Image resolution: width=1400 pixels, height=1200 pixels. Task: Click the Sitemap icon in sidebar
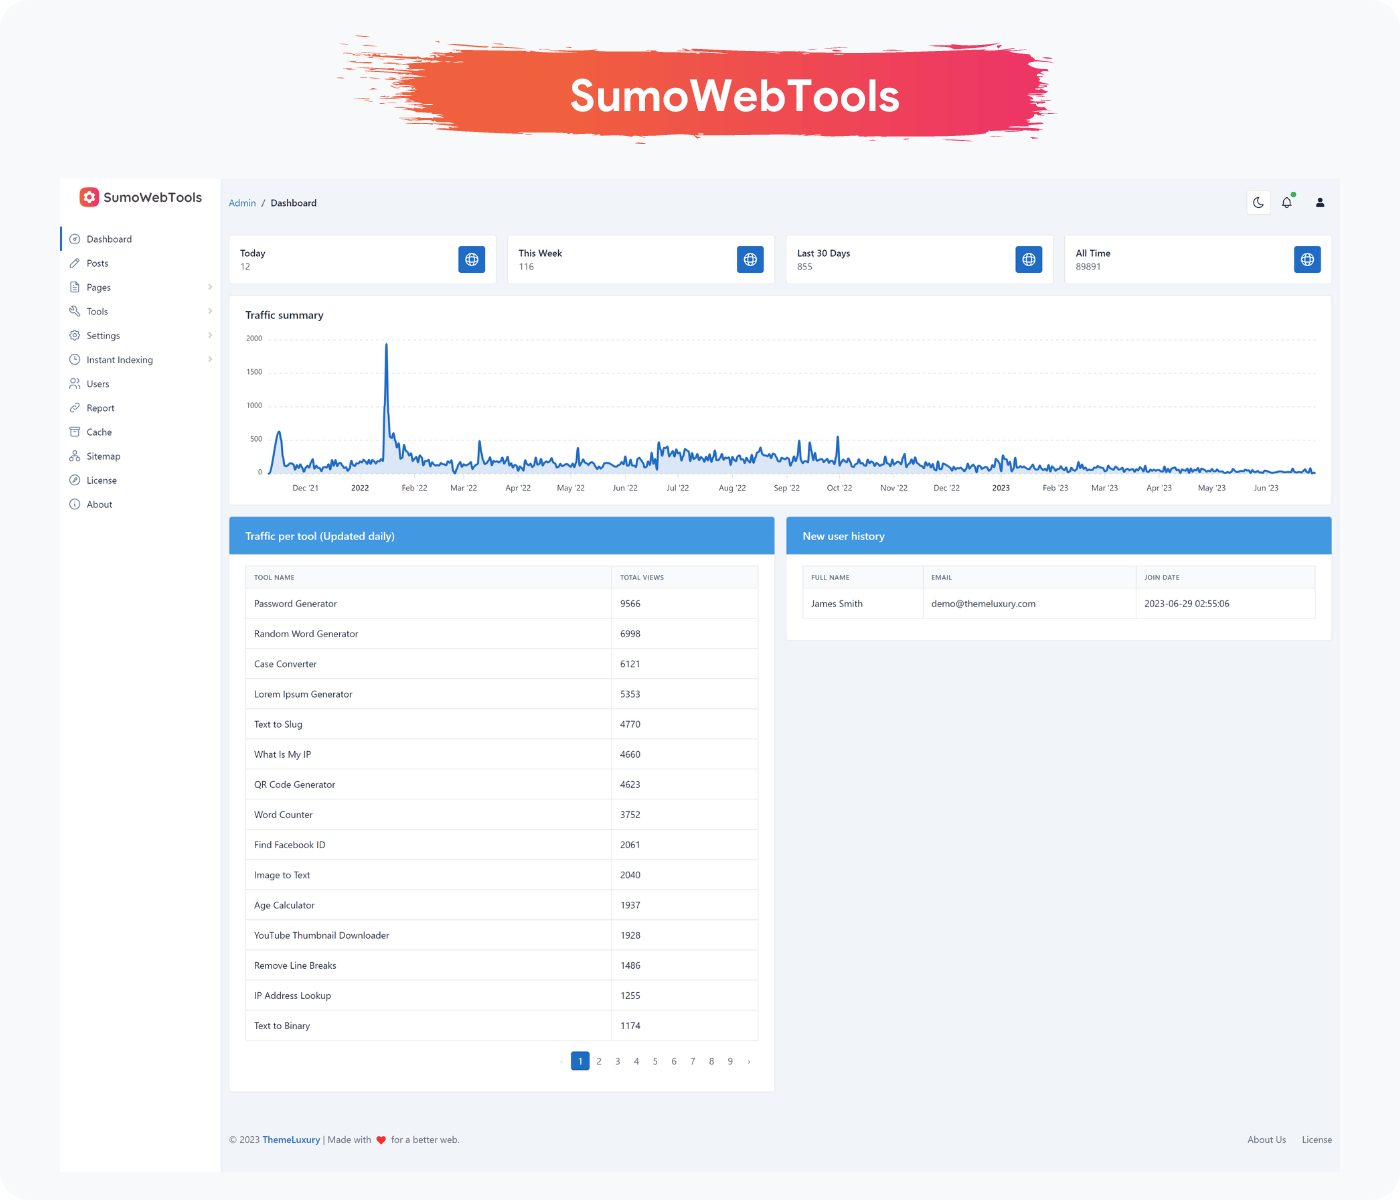pyautogui.click(x=74, y=456)
